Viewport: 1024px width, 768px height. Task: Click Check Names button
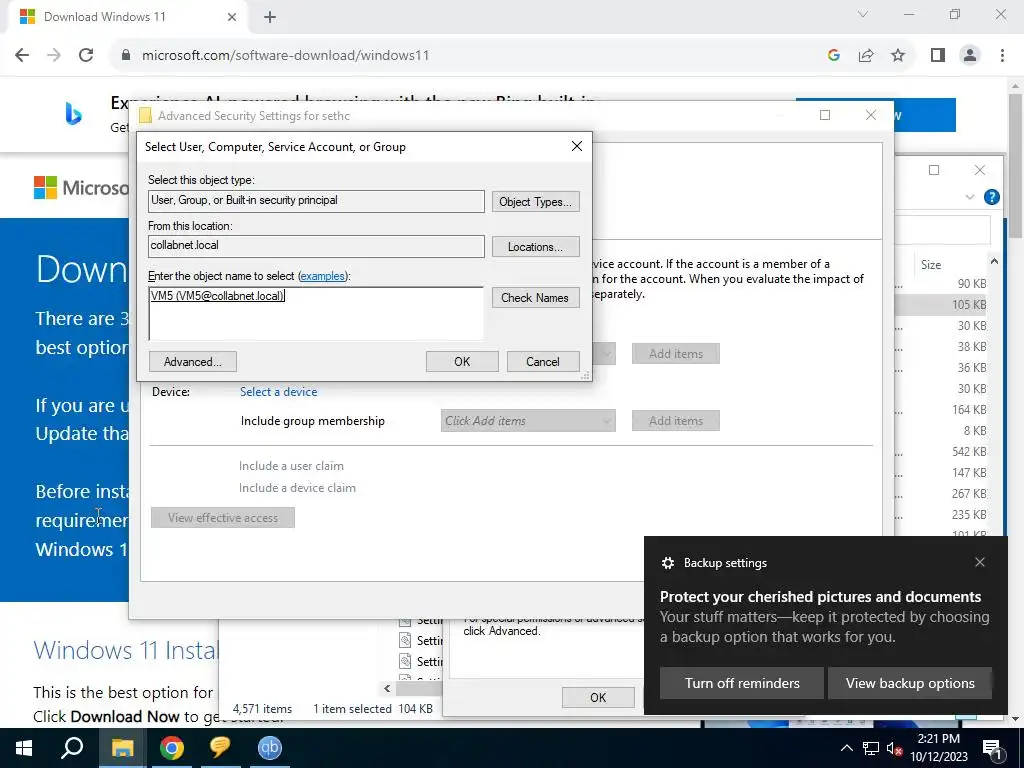[x=536, y=298]
